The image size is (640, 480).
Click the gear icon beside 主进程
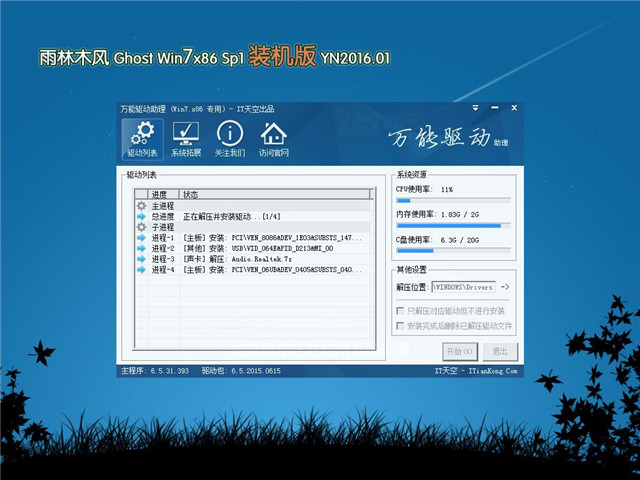[141, 206]
